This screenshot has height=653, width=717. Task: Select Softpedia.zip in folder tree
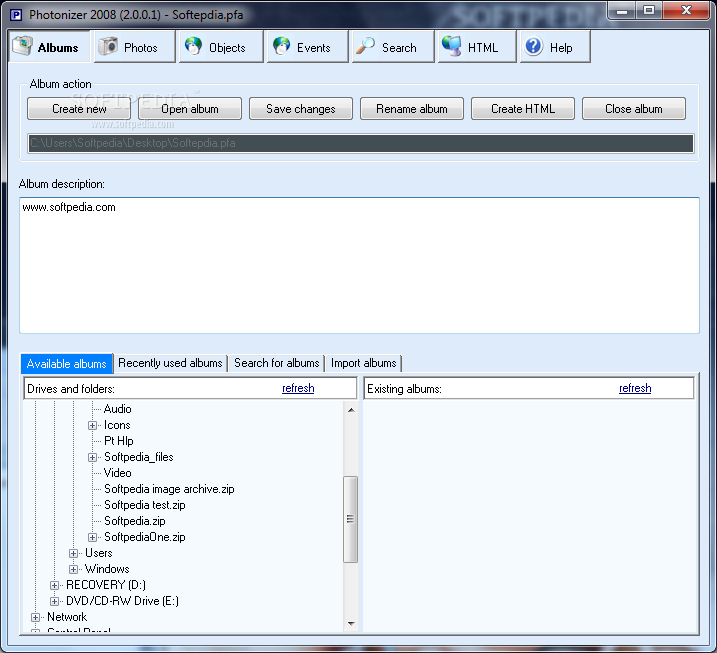pyautogui.click(x=134, y=521)
